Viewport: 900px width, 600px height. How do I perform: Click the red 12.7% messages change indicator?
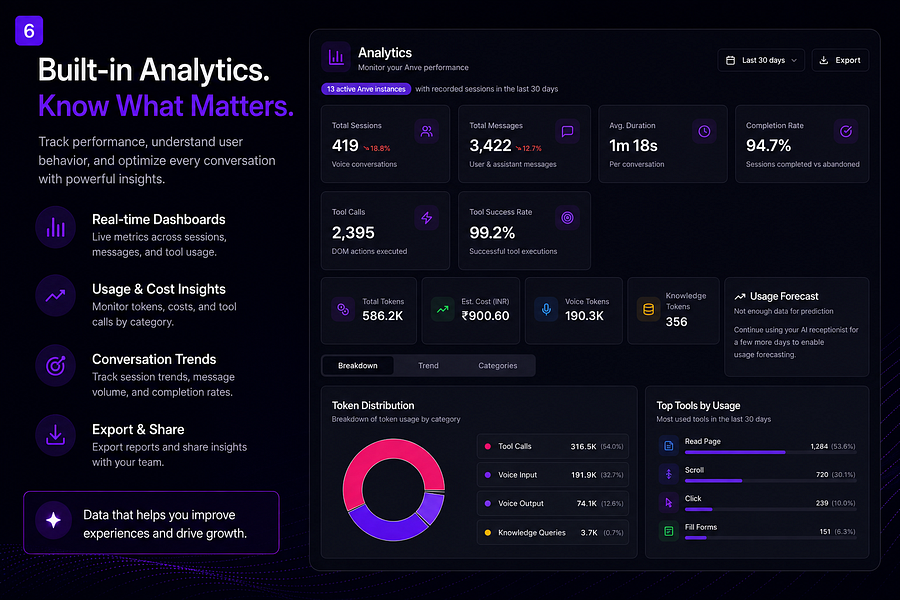(x=529, y=148)
